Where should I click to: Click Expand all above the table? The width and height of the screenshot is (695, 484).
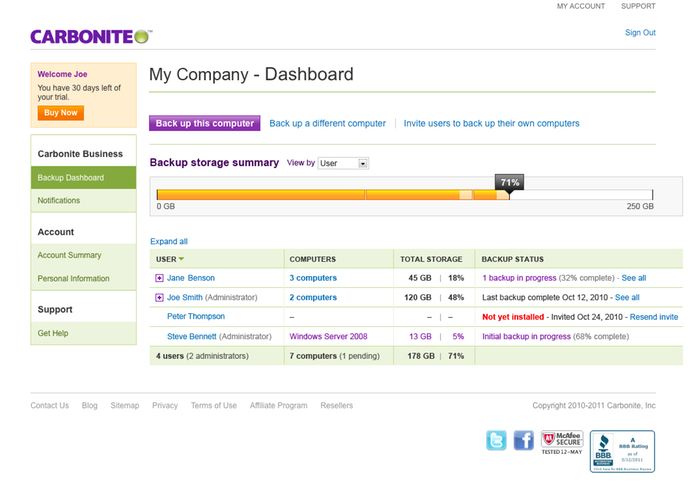(169, 241)
